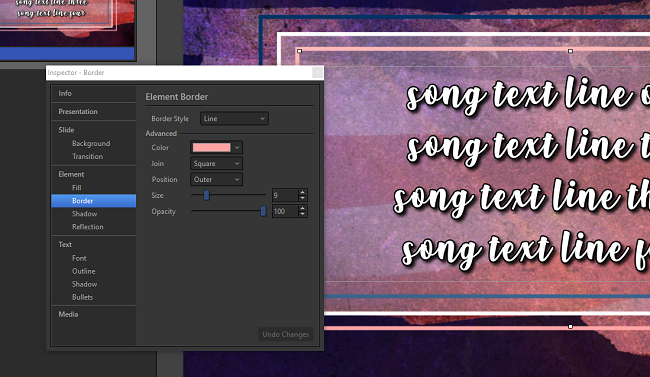Image resolution: width=650 pixels, height=377 pixels.
Task: Open the Position dropdown set to Outer
Action: point(216,180)
